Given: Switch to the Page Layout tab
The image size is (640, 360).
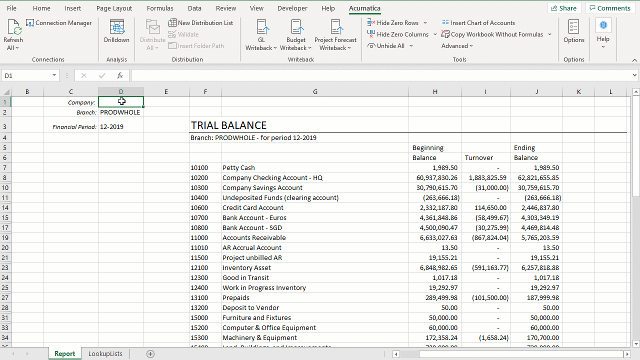Looking at the screenshot, I should (114, 8).
